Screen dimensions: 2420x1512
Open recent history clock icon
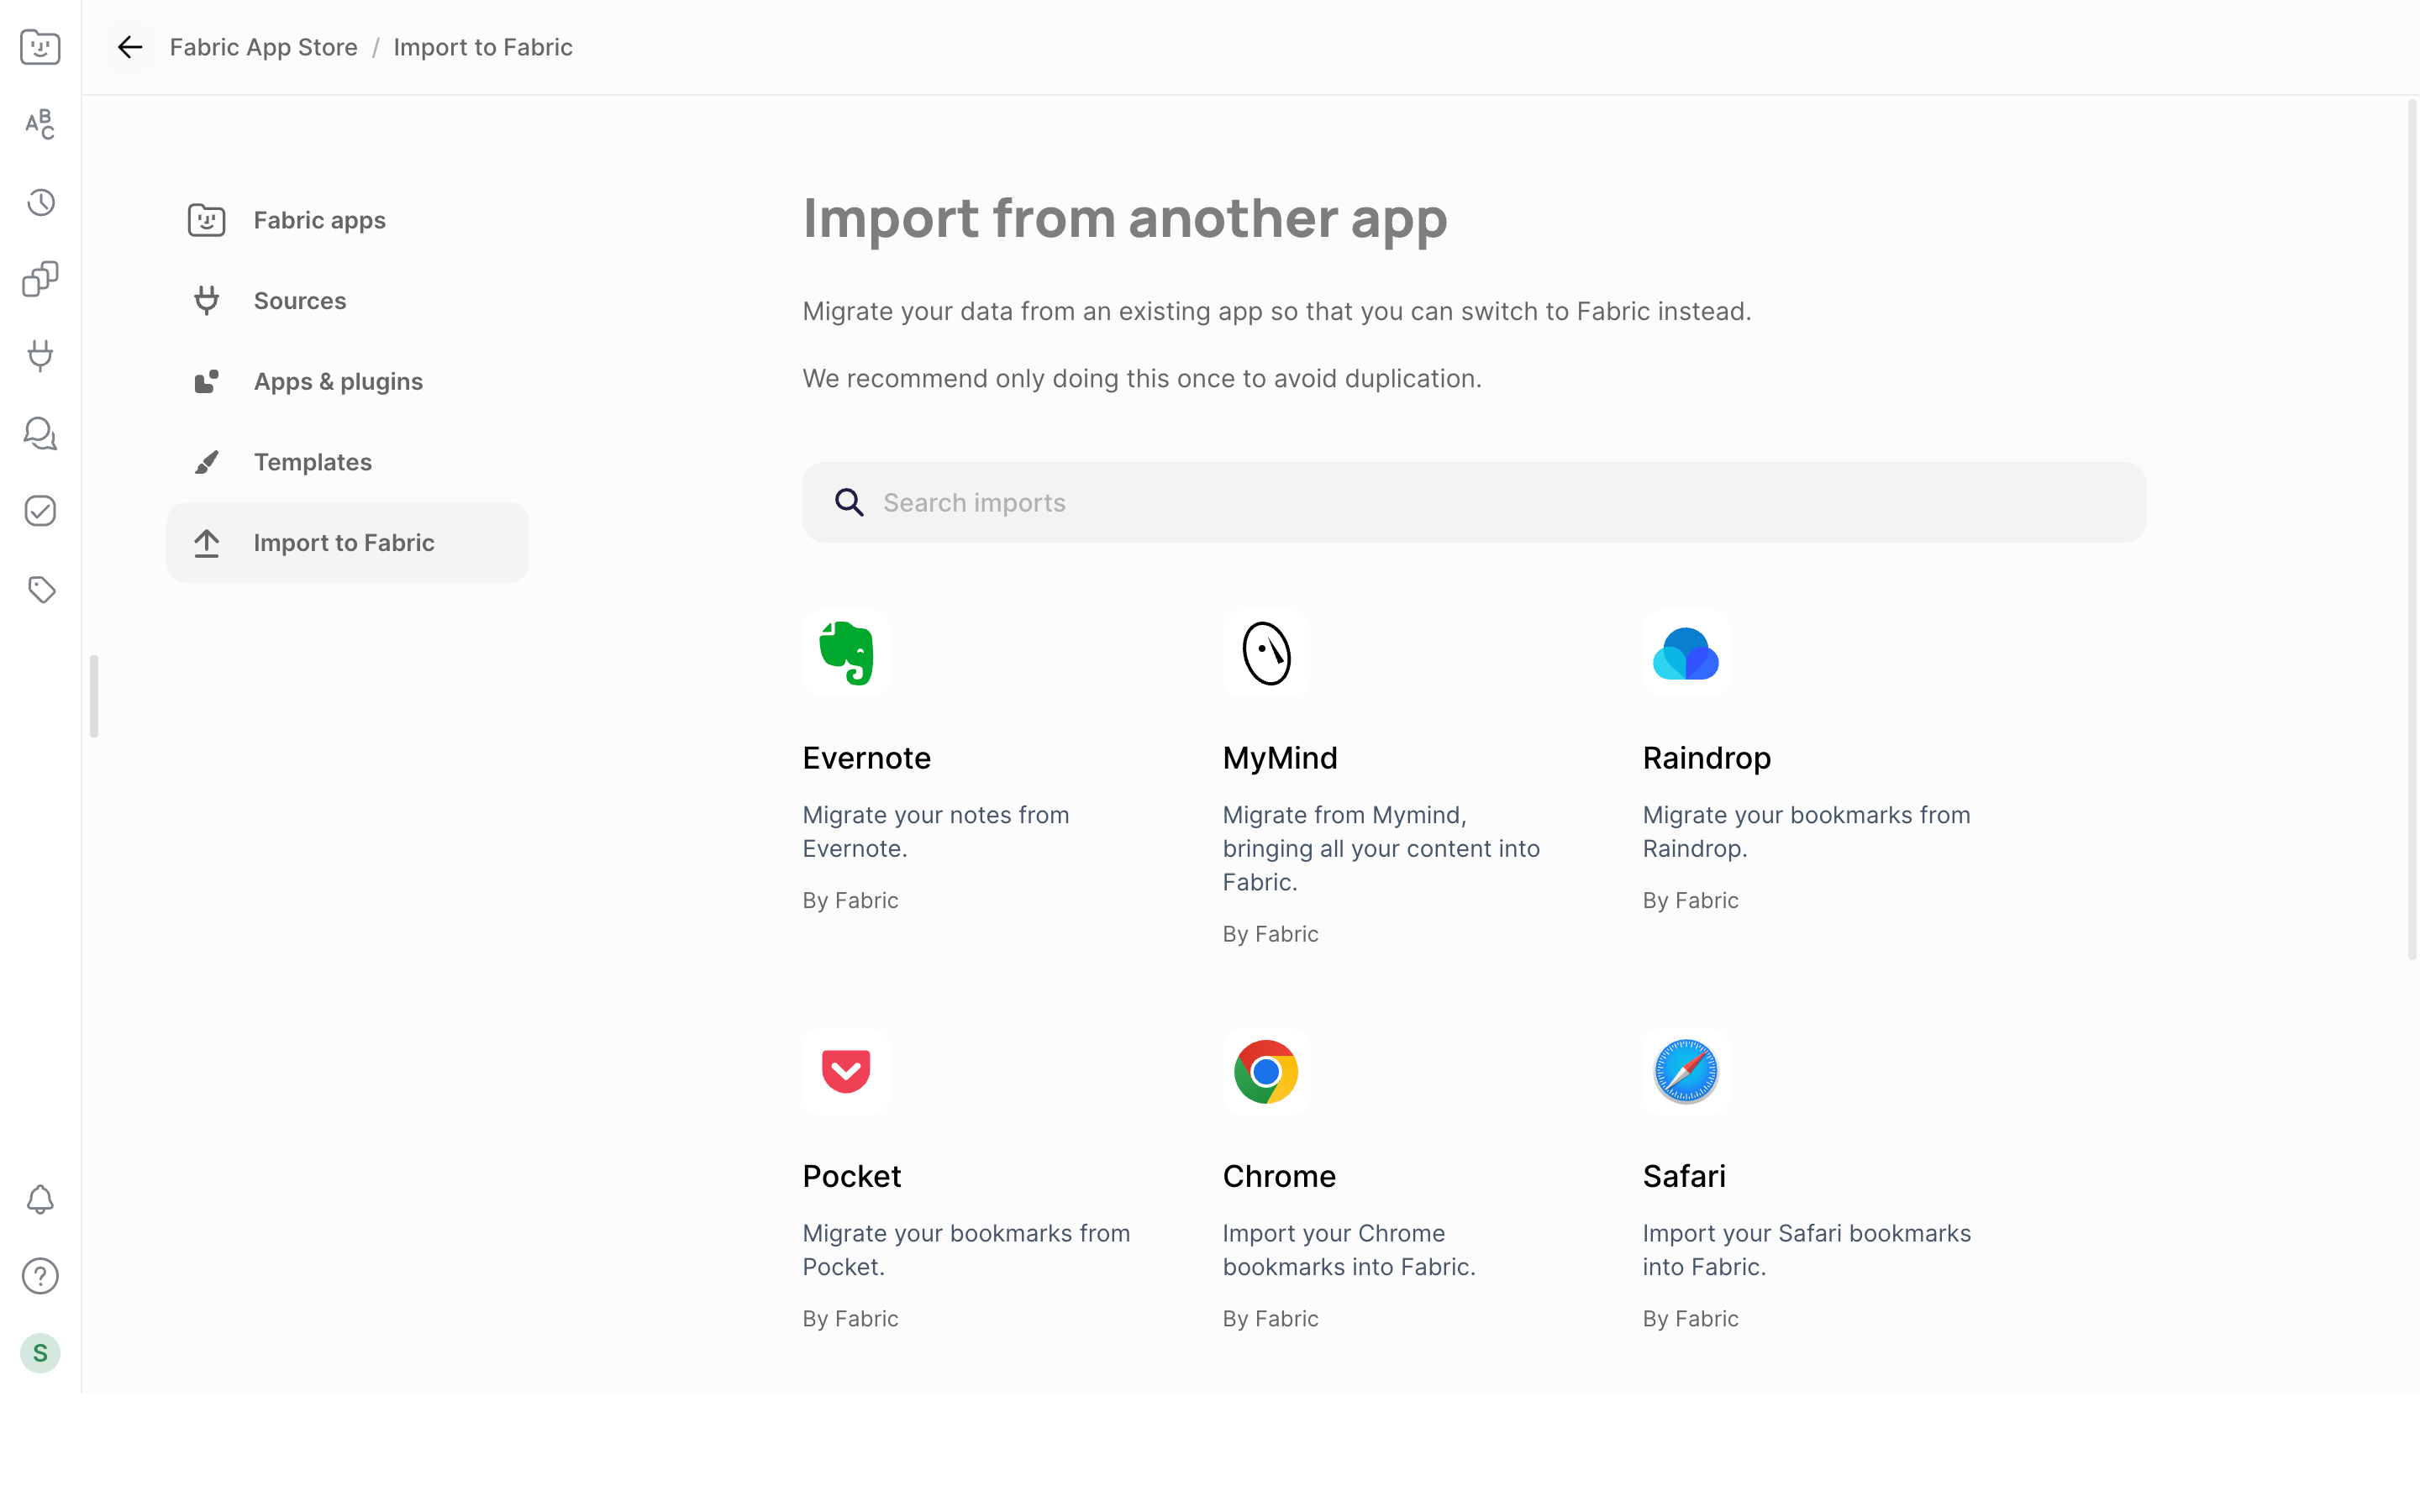[x=40, y=202]
